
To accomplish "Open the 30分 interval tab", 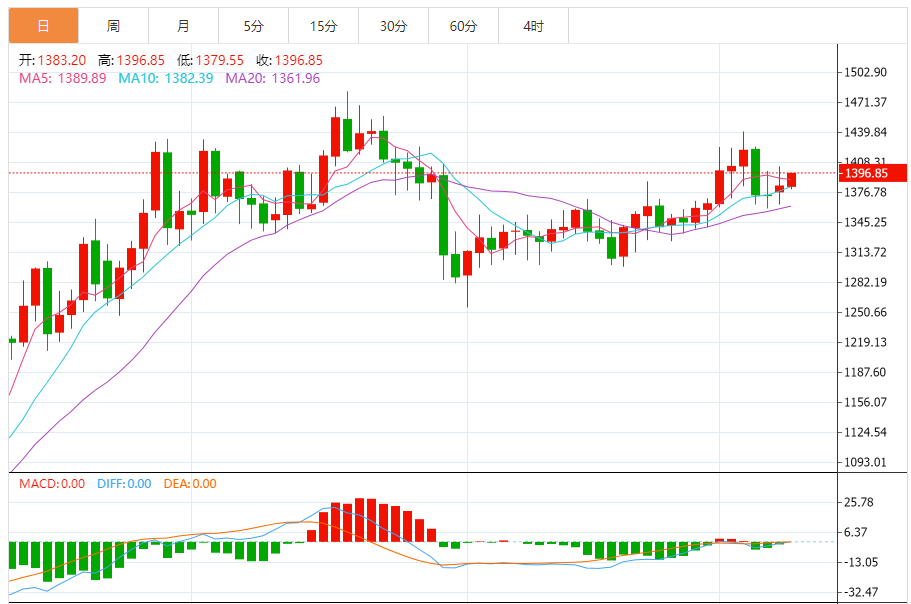I will (393, 26).
